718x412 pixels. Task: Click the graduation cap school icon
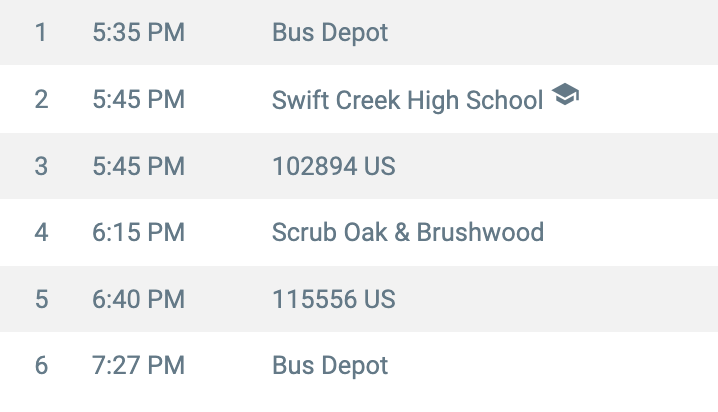pyautogui.click(x=566, y=96)
